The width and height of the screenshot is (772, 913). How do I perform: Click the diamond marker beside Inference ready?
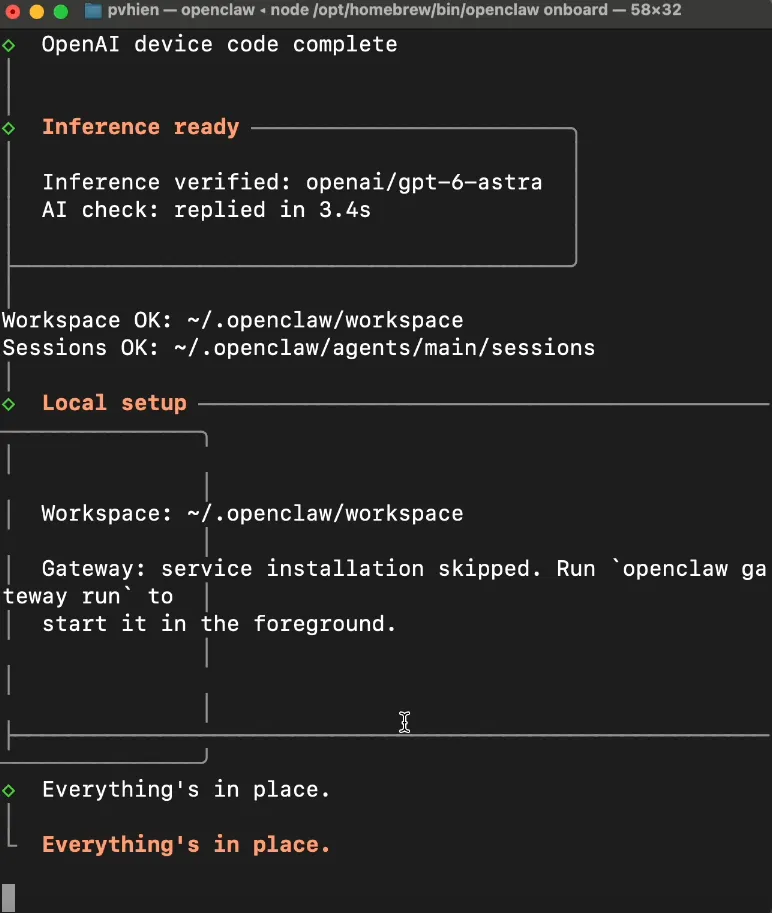[x=9, y=128]
